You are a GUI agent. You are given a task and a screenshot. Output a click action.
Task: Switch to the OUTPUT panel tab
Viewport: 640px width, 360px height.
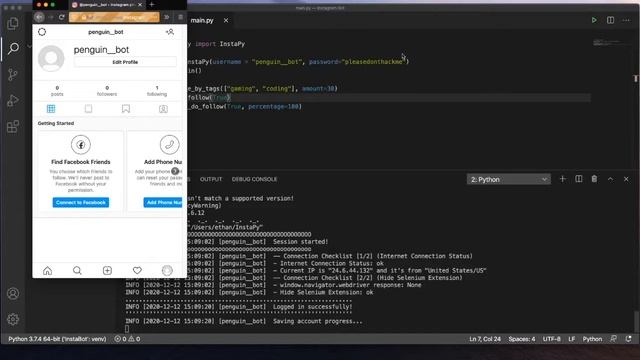(x=211, y=179)
